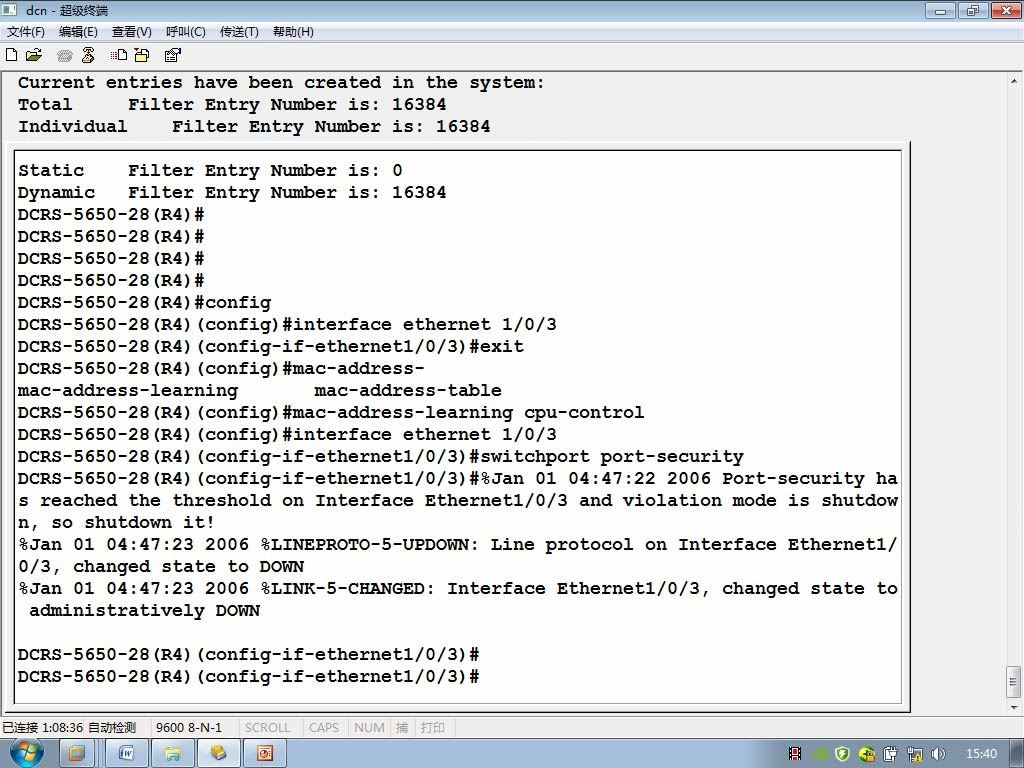1024x768 pixels.
Task: Switch to HyperTerminal taskbar button
Action: coord(218,754)
